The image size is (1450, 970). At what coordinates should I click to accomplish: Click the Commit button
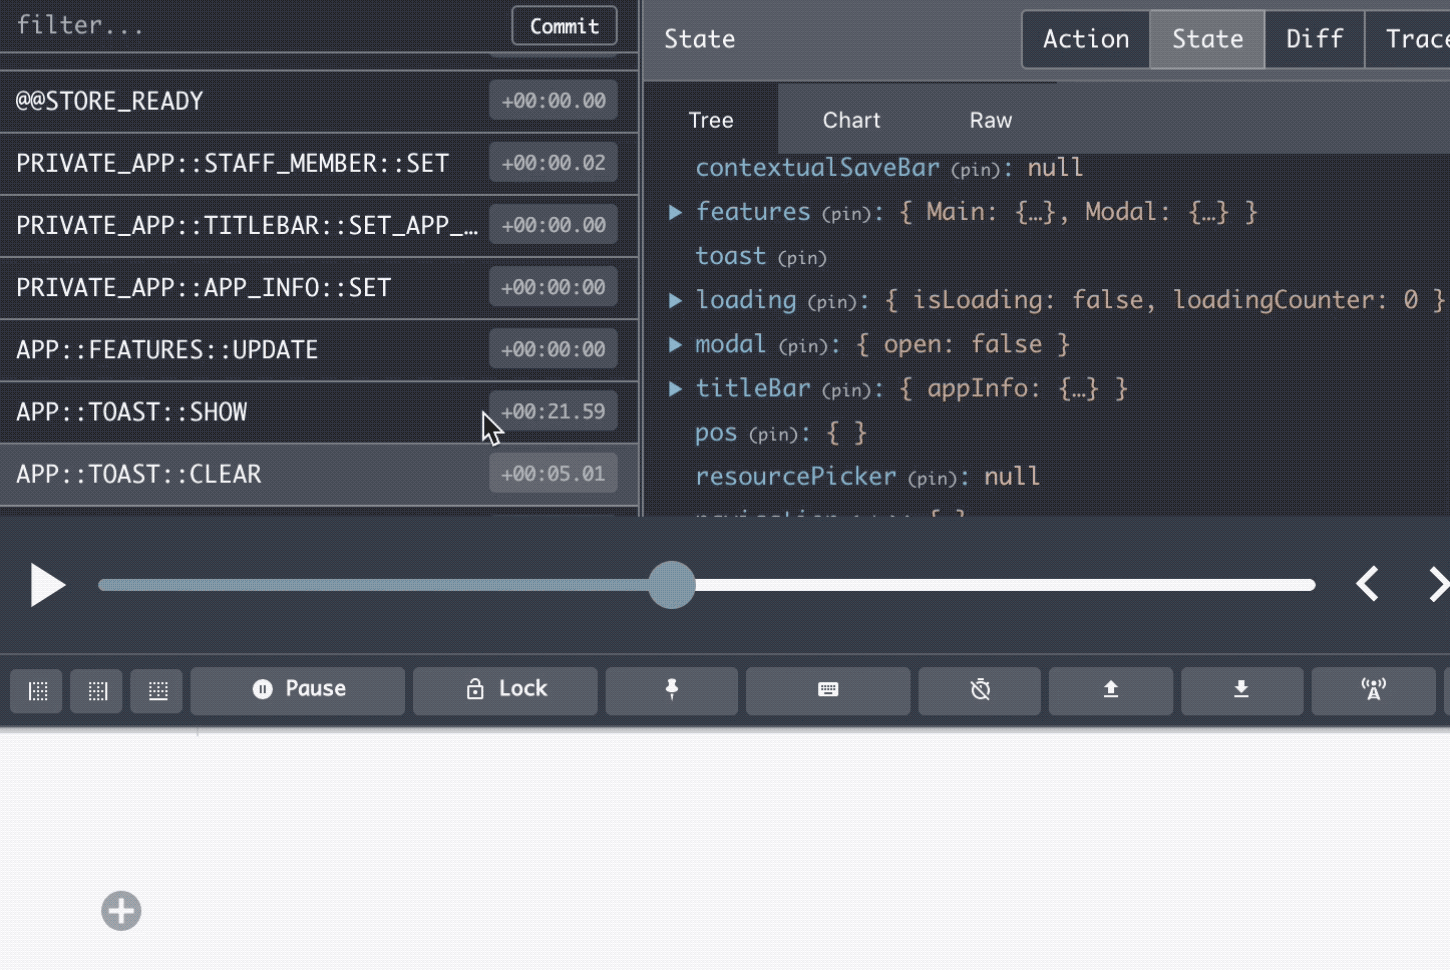coord(564,26)
